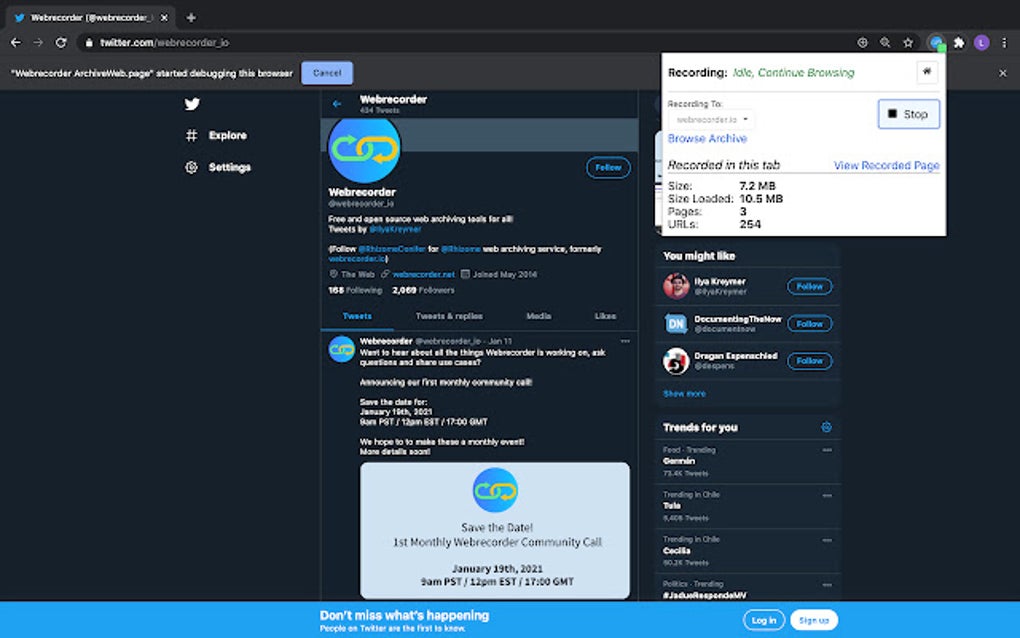Follow Ilya Kreymer

click(x=809, y=286)
